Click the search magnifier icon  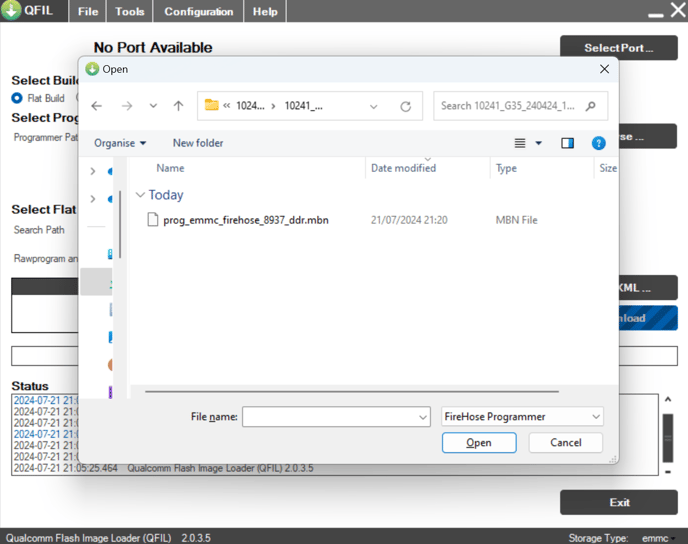(591, 106)
